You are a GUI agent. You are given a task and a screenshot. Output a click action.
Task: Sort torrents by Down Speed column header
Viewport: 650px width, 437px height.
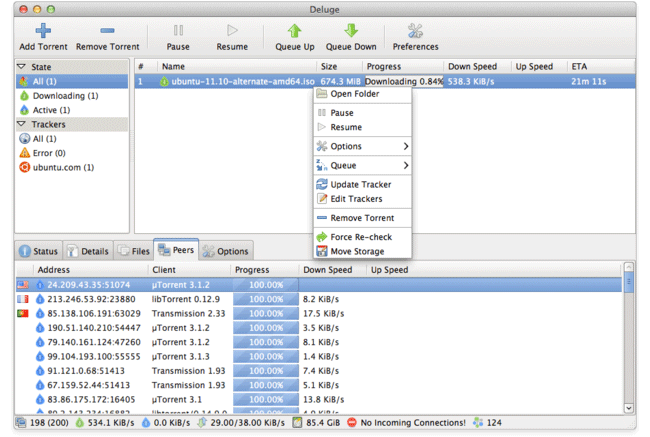pos(477,66)
